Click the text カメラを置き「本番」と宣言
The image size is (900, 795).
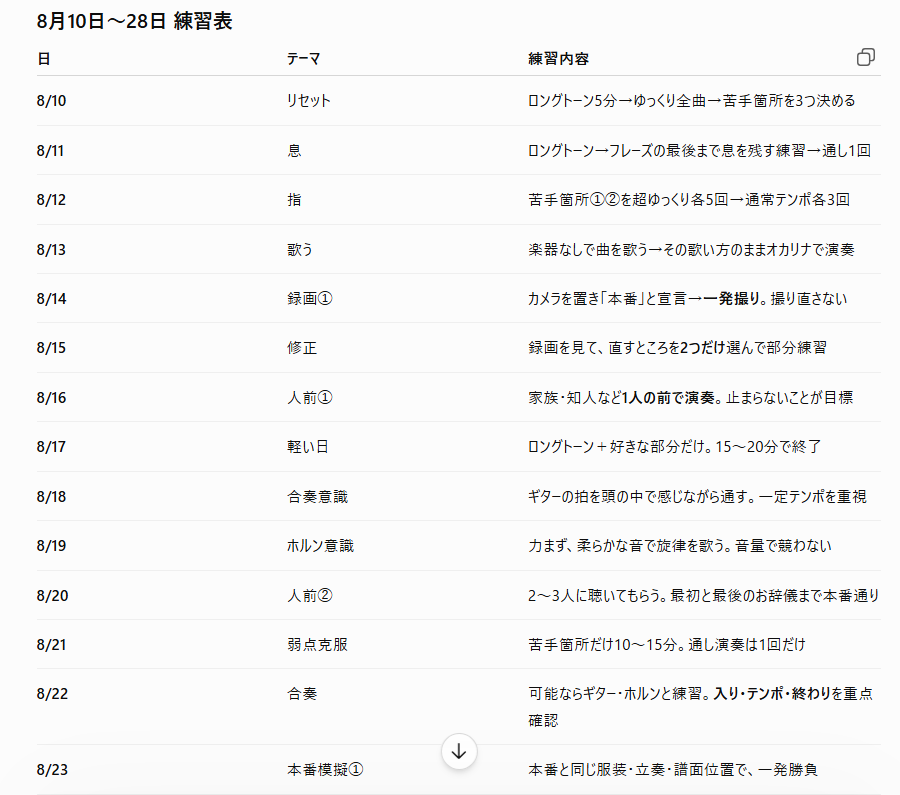tap(607, 298)
